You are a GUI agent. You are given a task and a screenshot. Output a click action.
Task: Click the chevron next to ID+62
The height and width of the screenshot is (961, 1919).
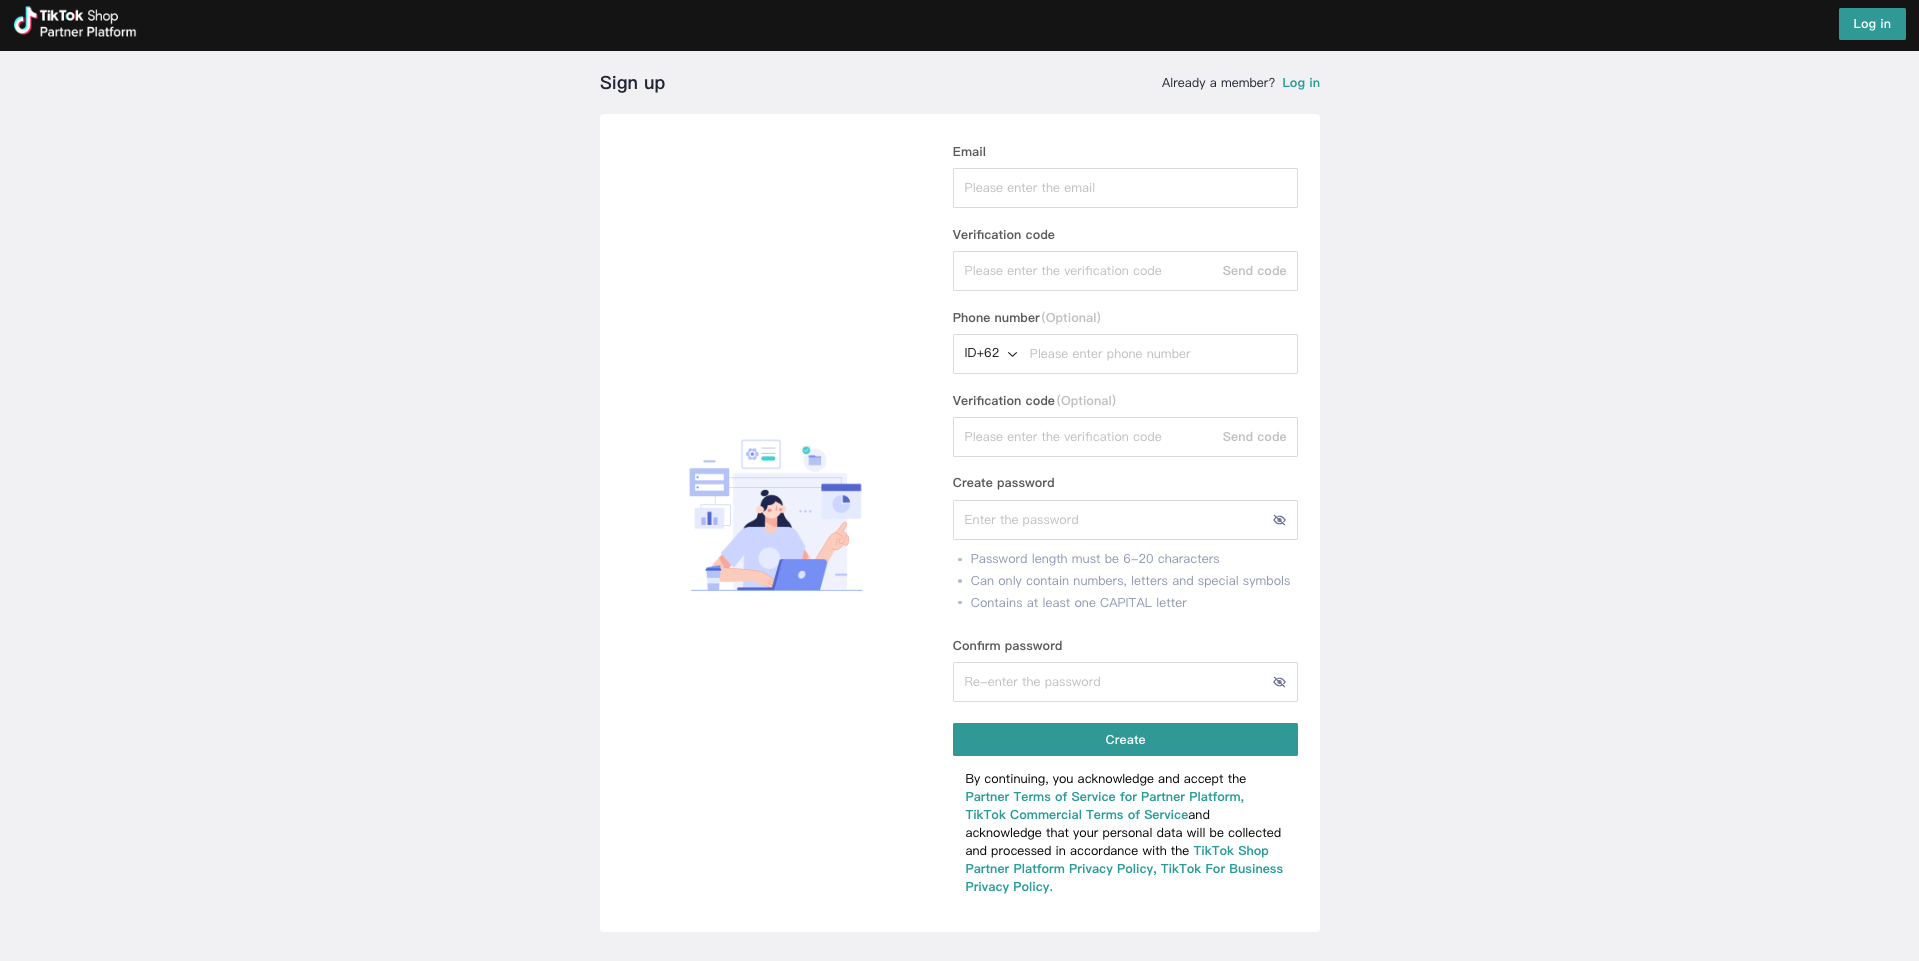[1012, 354]
